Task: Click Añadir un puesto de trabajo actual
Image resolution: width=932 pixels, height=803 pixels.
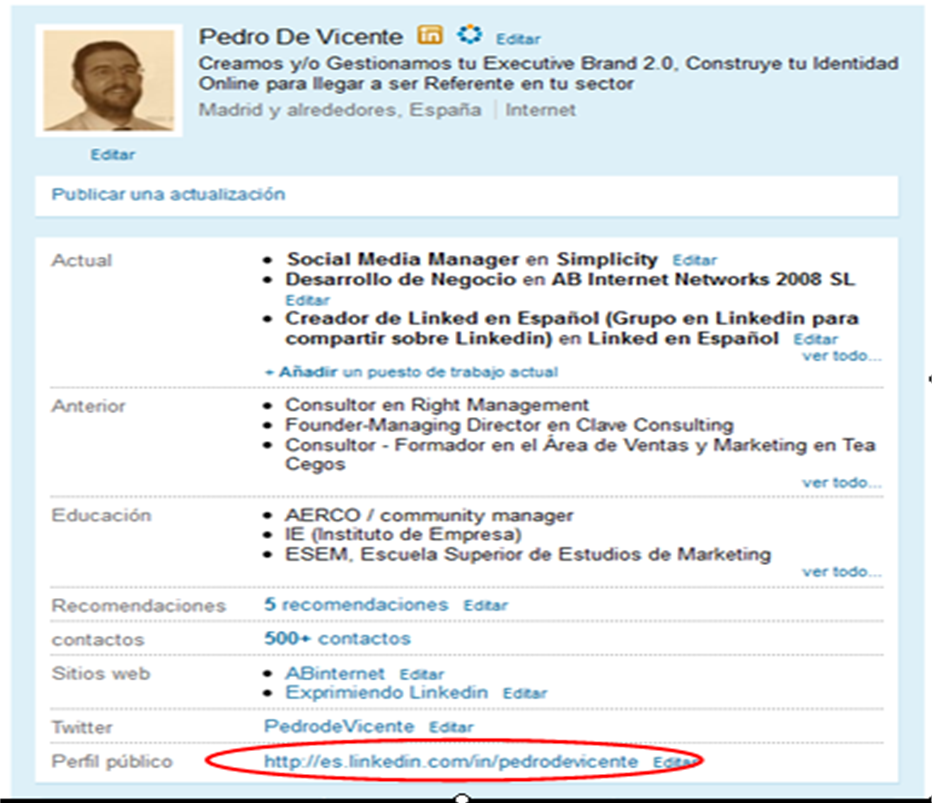Action: click(x=411, y=372)
